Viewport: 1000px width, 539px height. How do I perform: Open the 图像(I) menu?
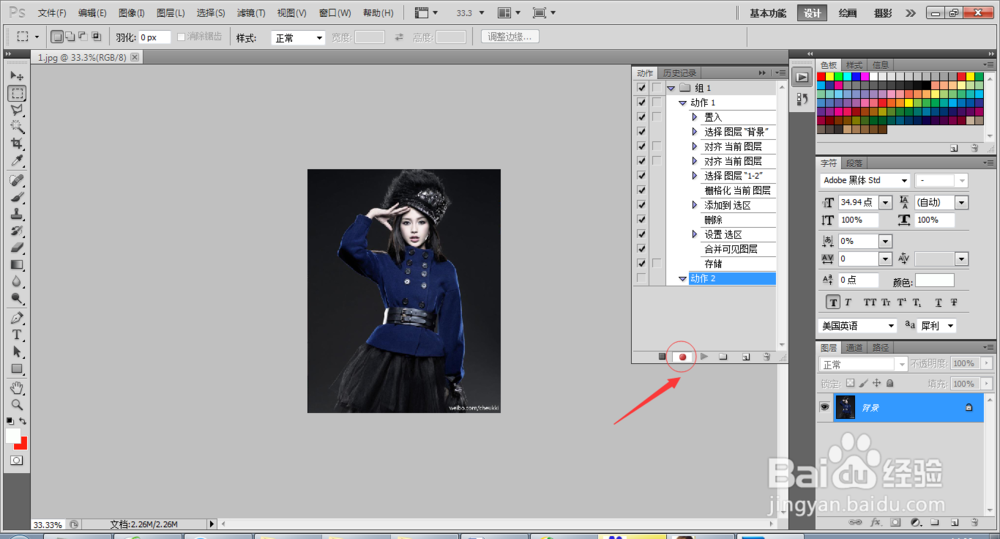131,13
